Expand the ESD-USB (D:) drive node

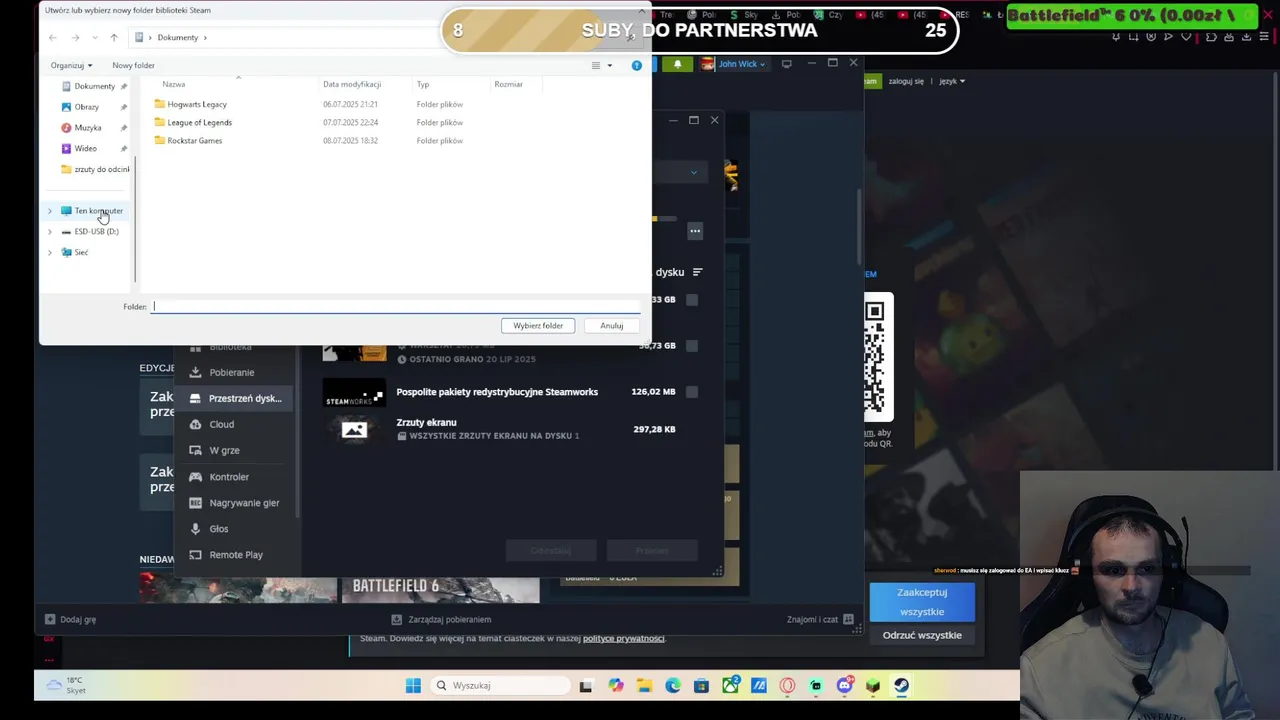pyautogui.click(x=50, y=232)
